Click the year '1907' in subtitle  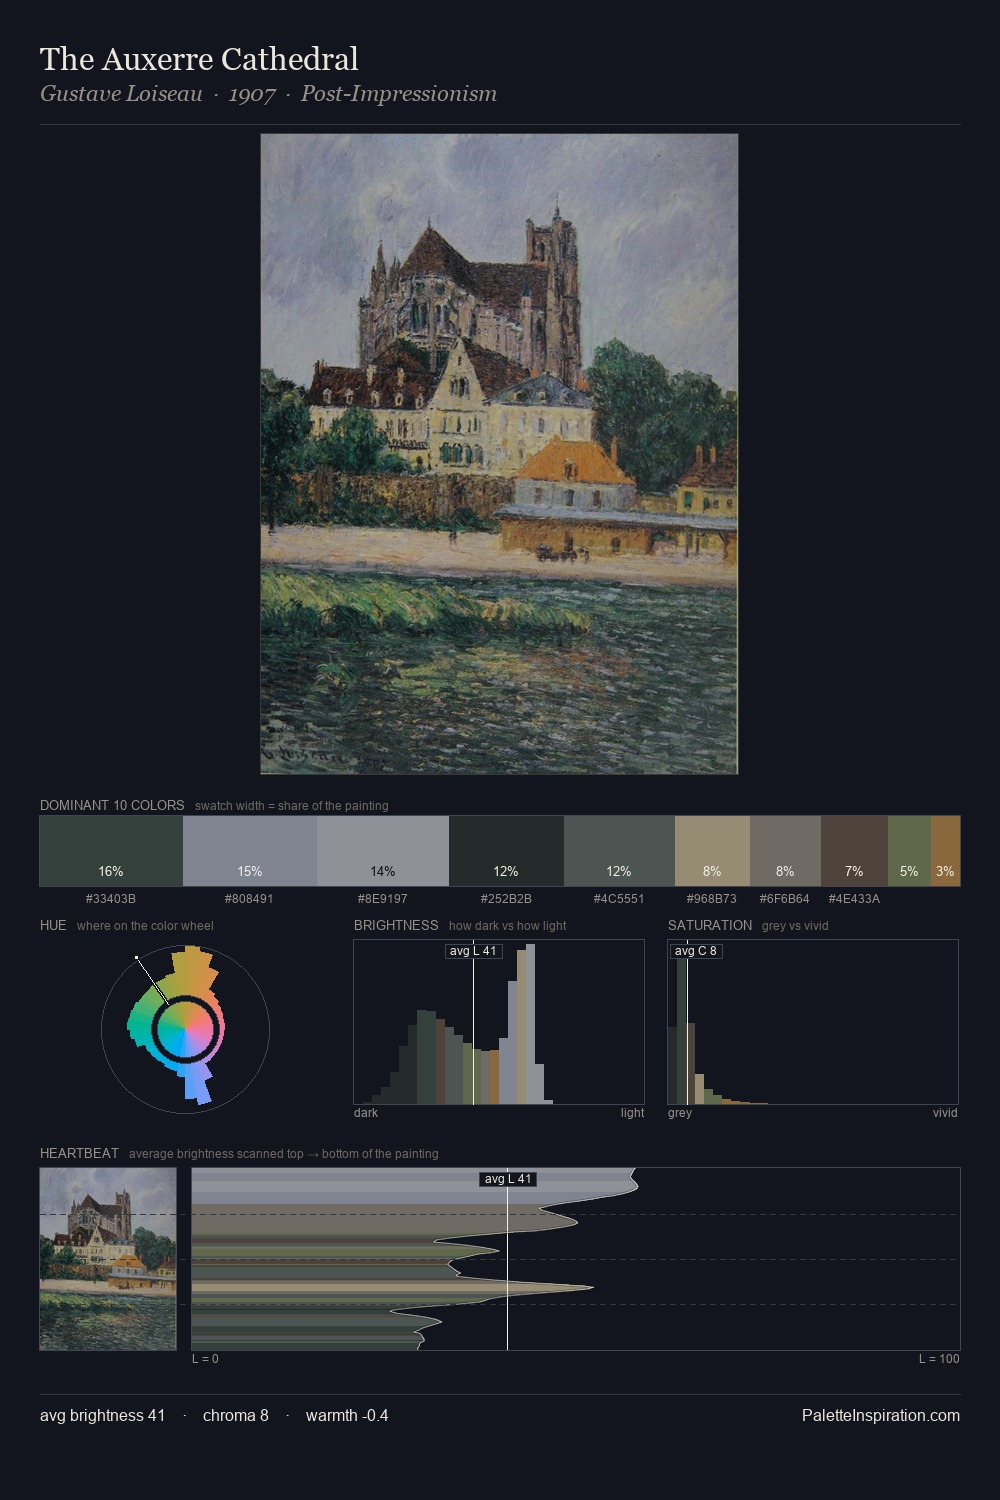pos(252,94)
